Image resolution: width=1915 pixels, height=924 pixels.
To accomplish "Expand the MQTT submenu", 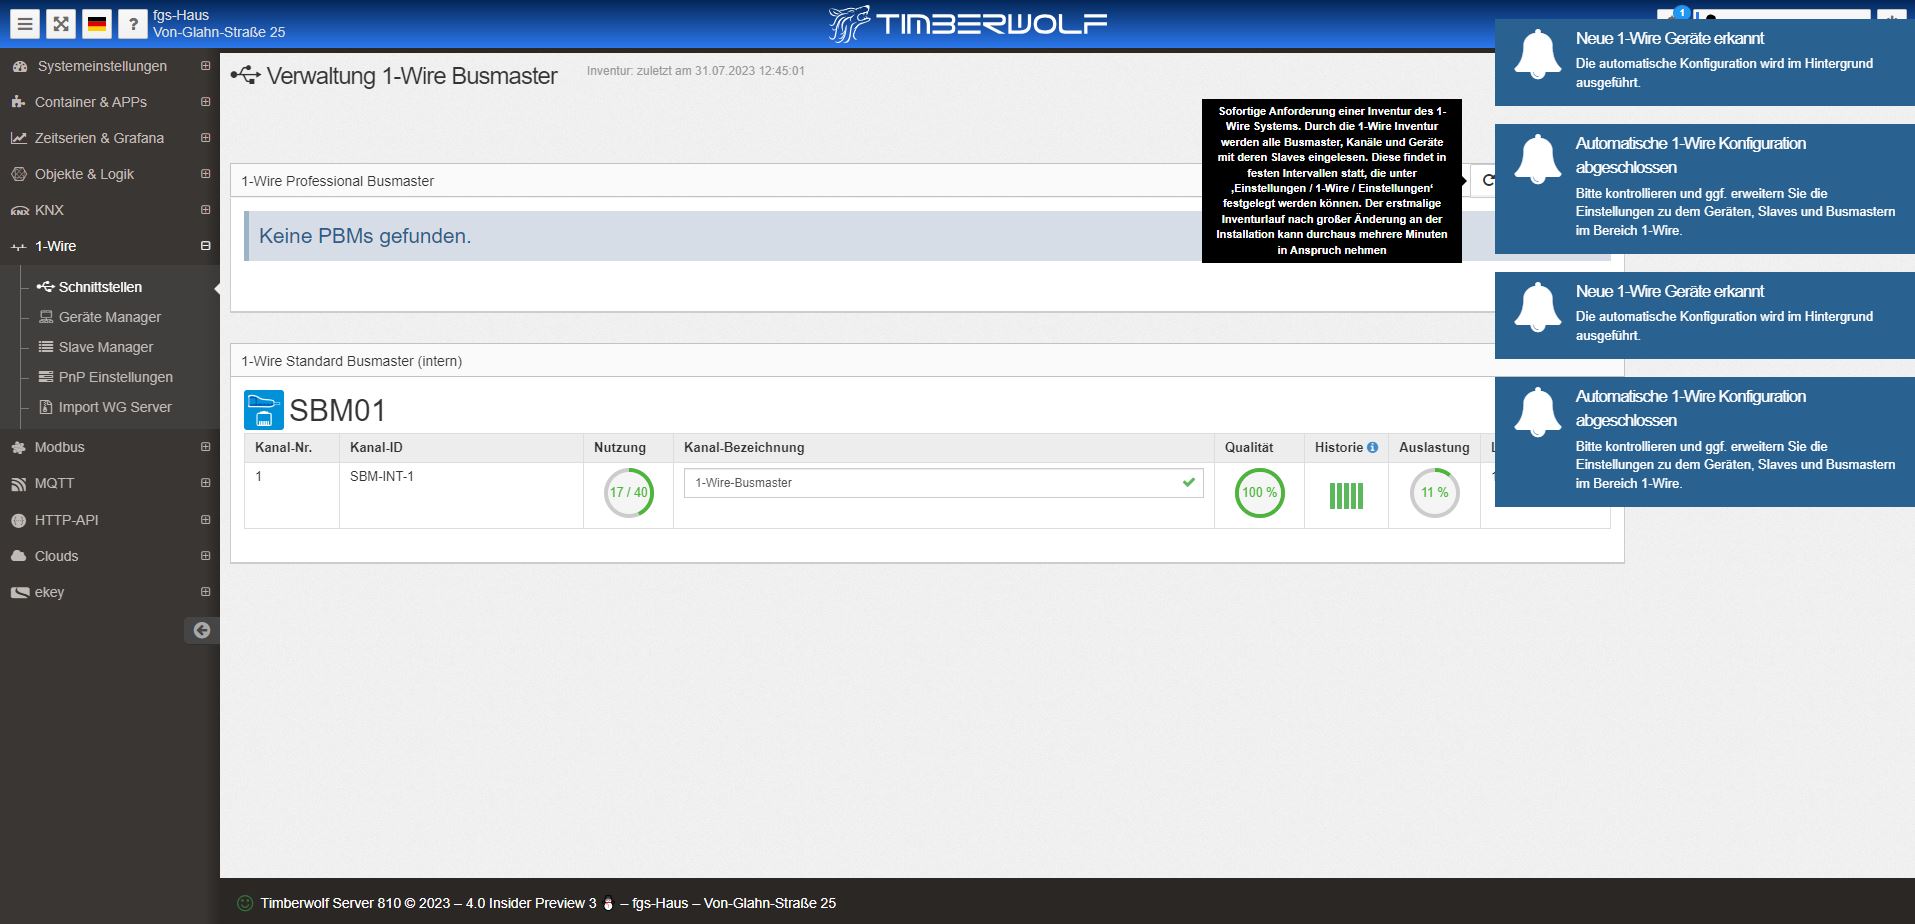I will coord(205,483).
